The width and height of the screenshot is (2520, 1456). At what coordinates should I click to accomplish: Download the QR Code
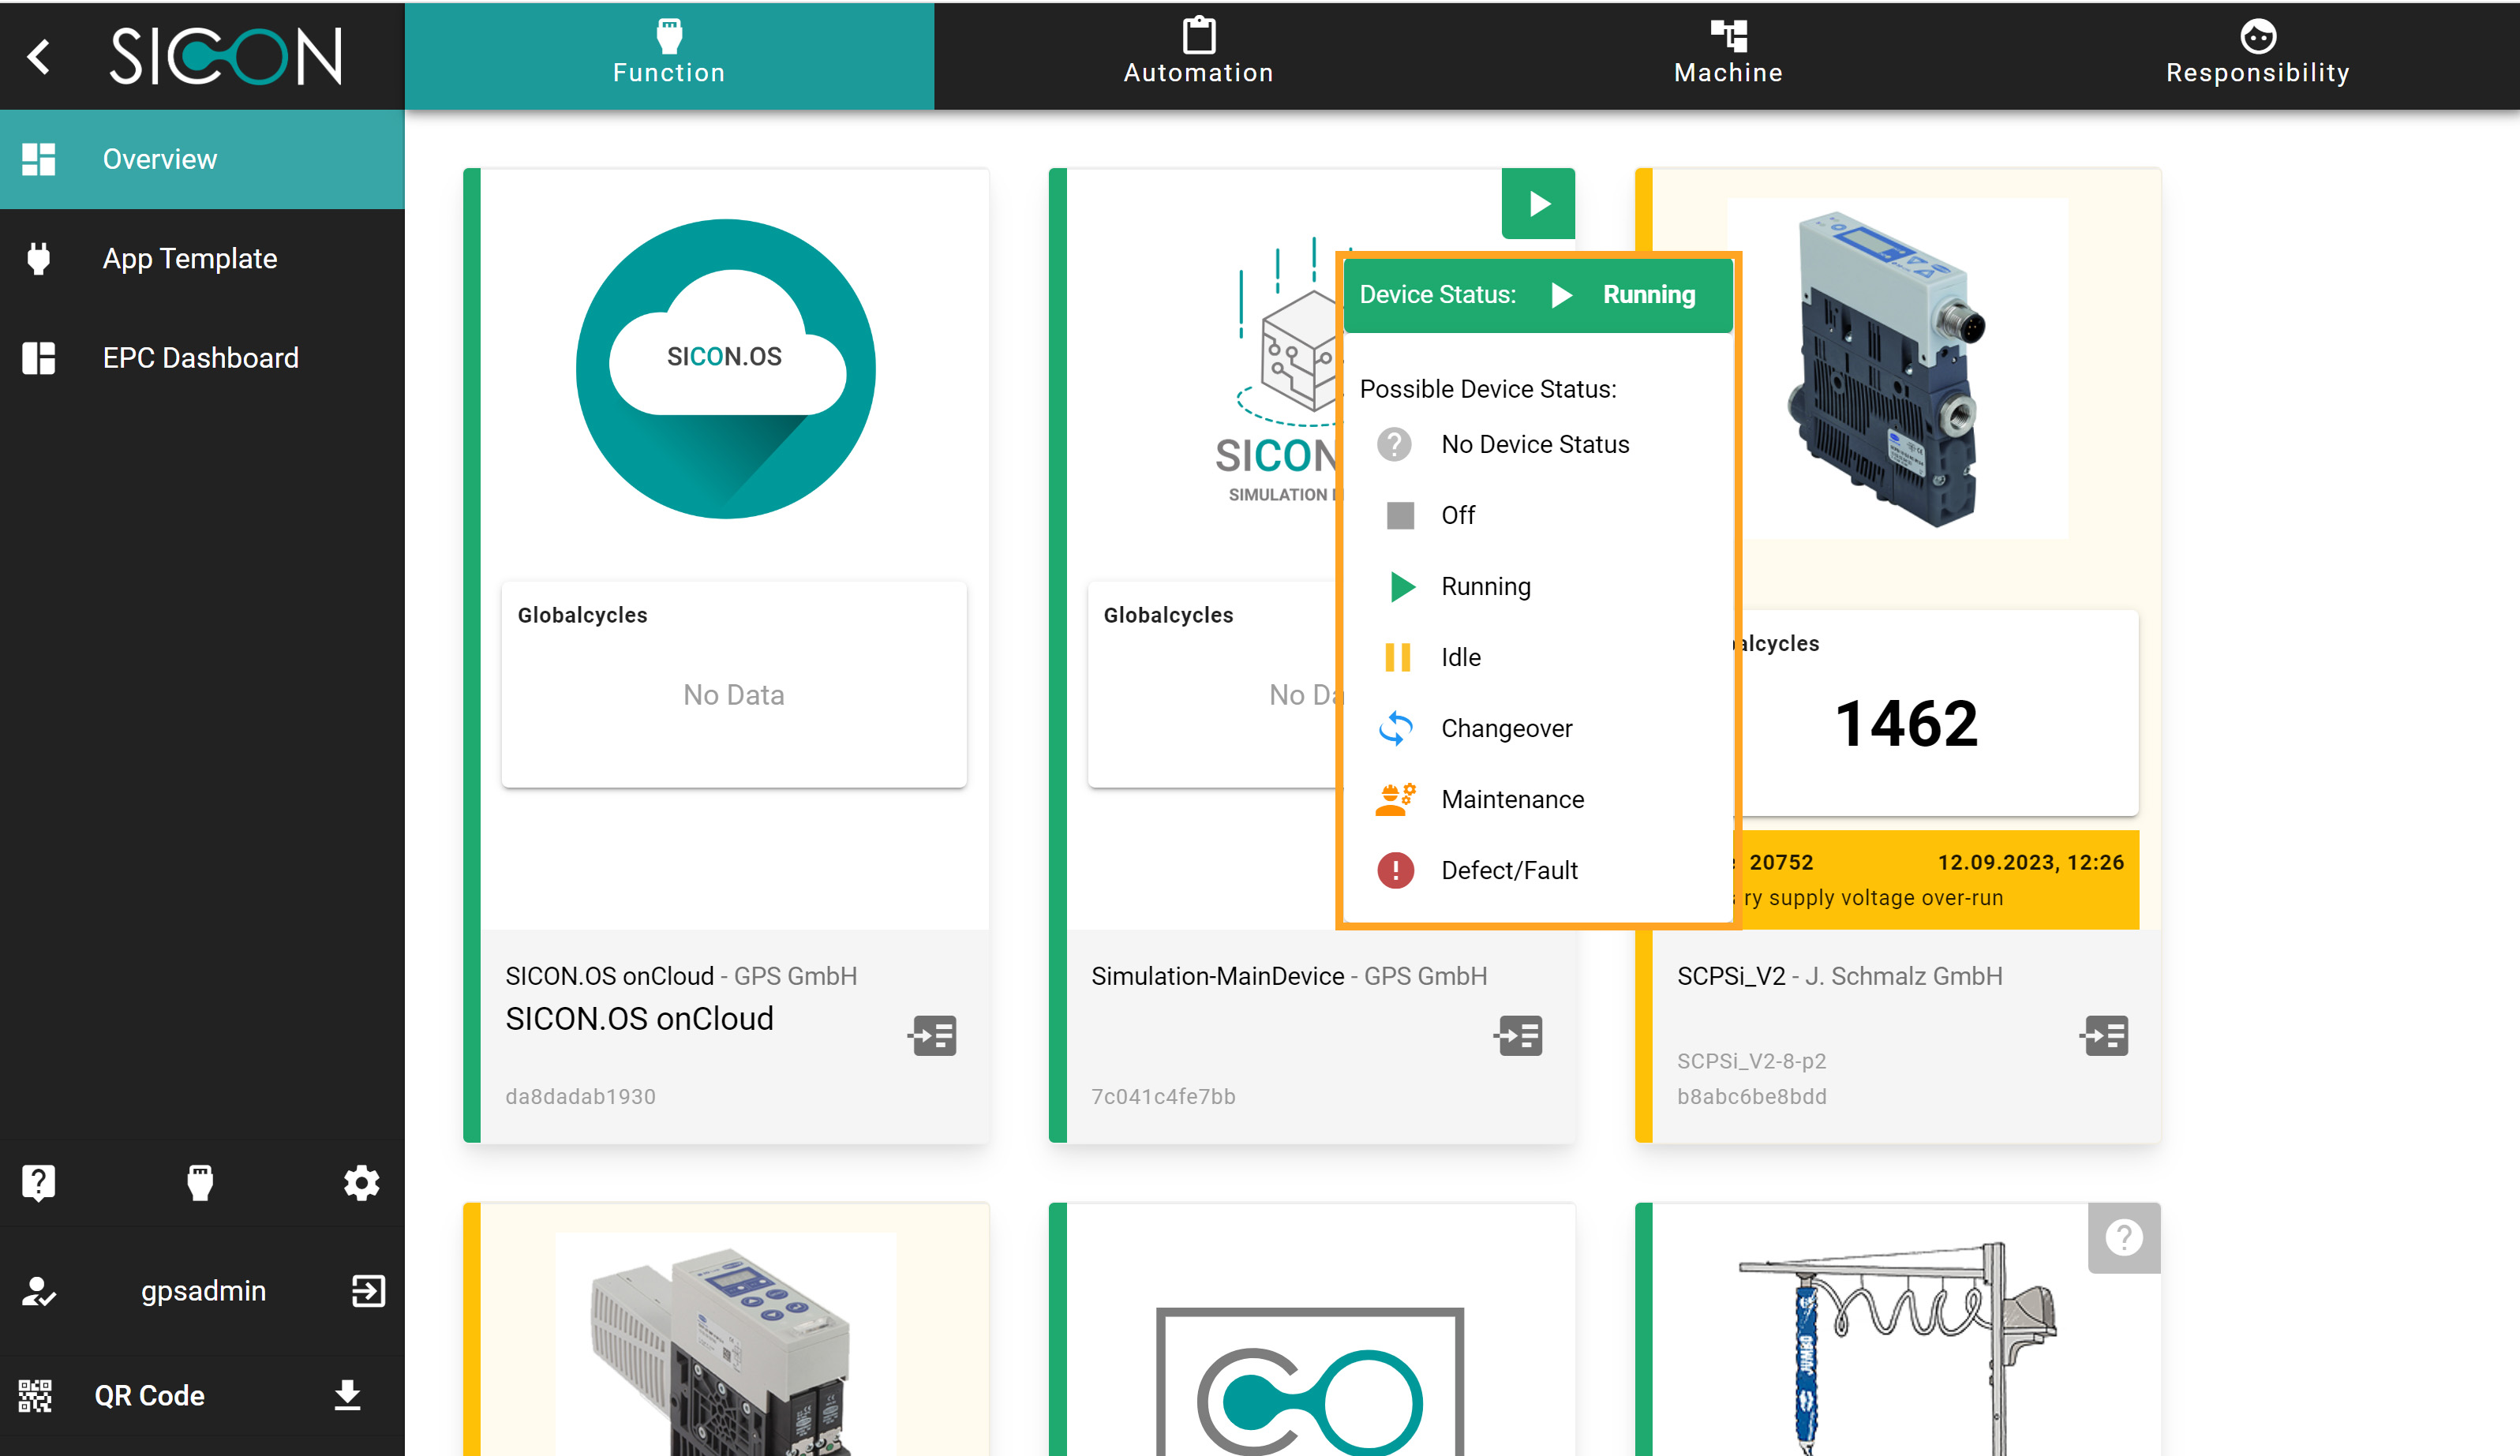tap(347, 1395)
